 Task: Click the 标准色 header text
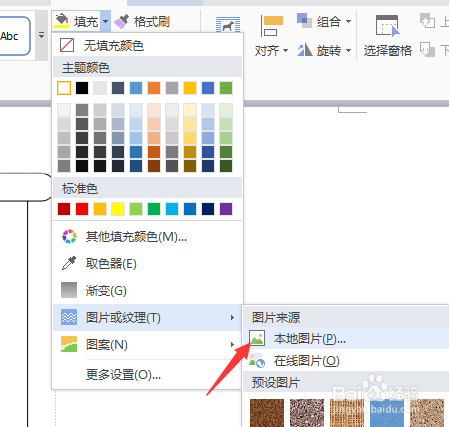click(x=80, y=189)
